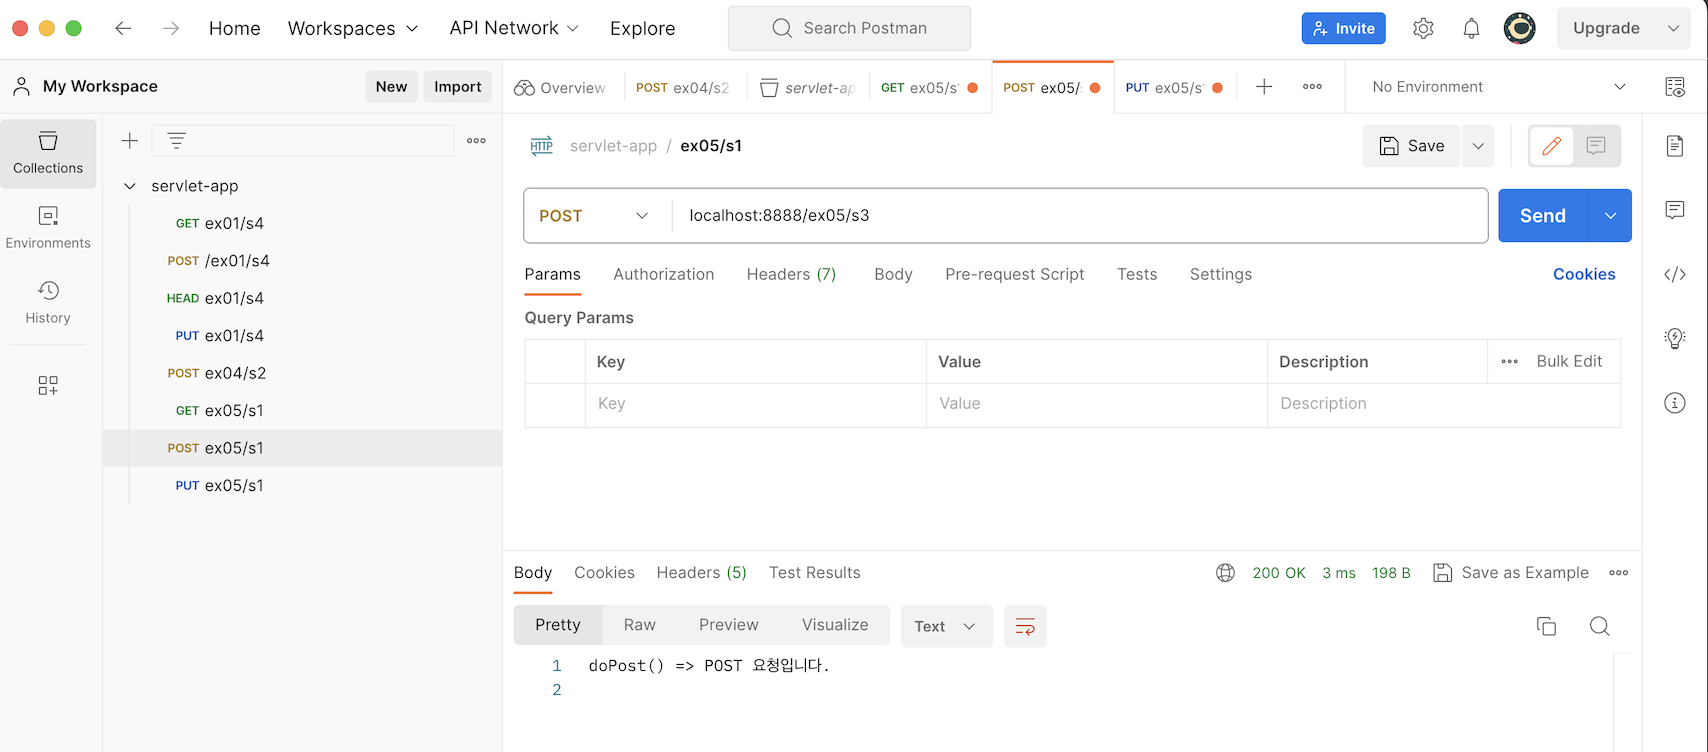Viewport: 1708px width, 752px height.
Task: Open the user avatar menu
Action: coord(1520,28)
